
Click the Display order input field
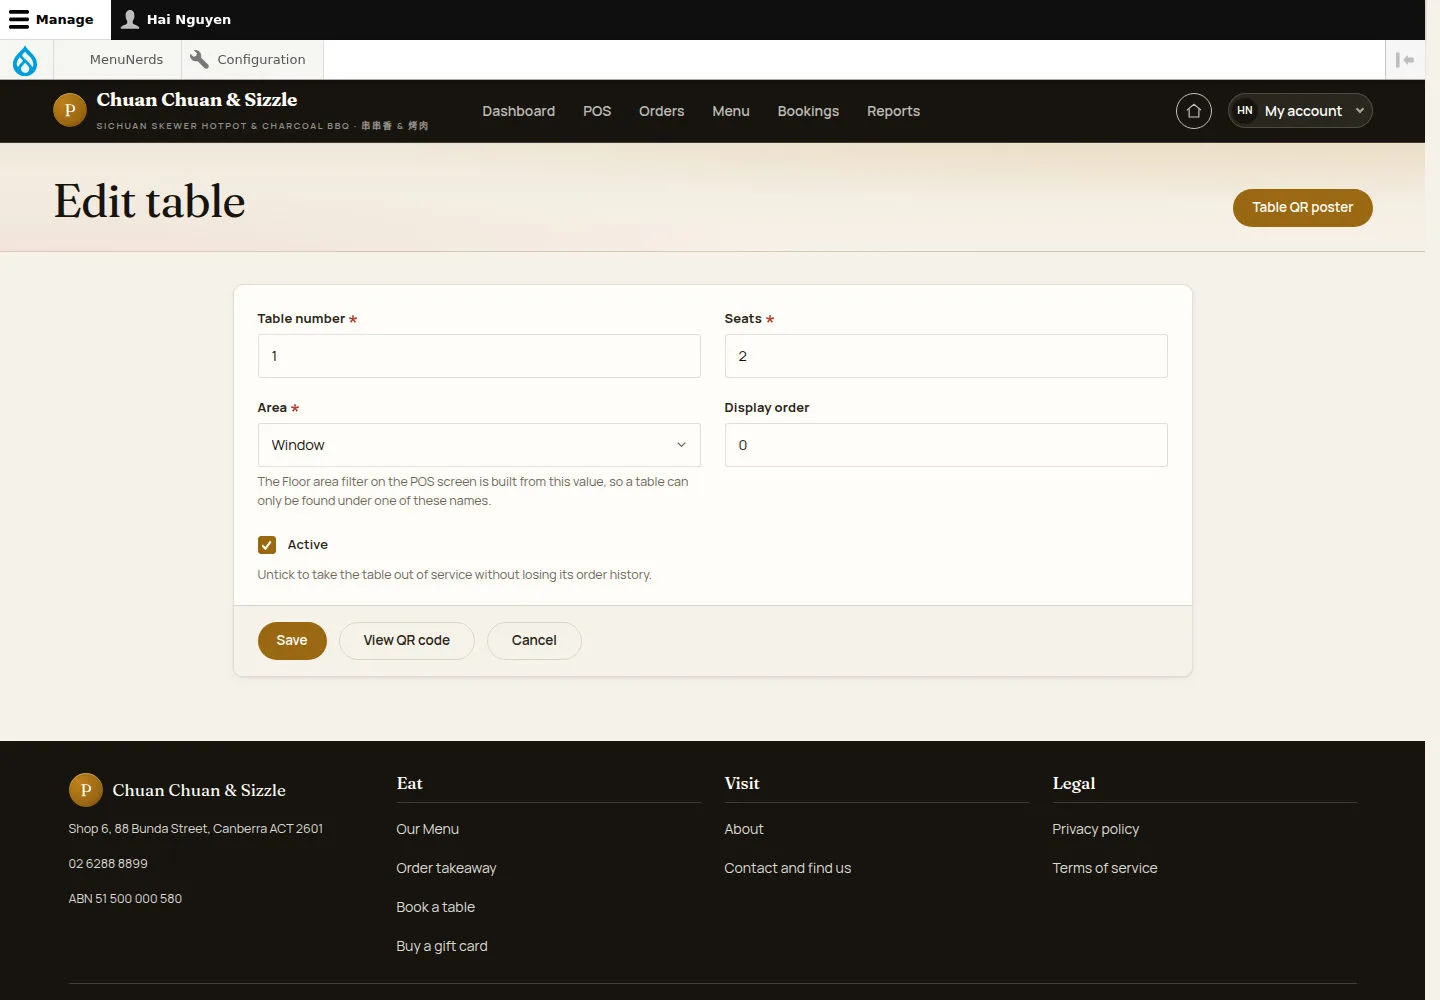tap(946, 445)
